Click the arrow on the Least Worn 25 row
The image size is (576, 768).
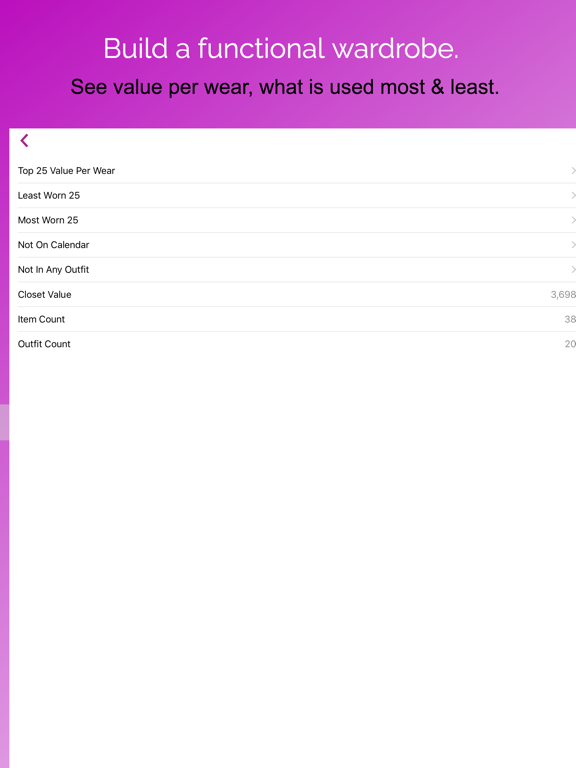573,195
